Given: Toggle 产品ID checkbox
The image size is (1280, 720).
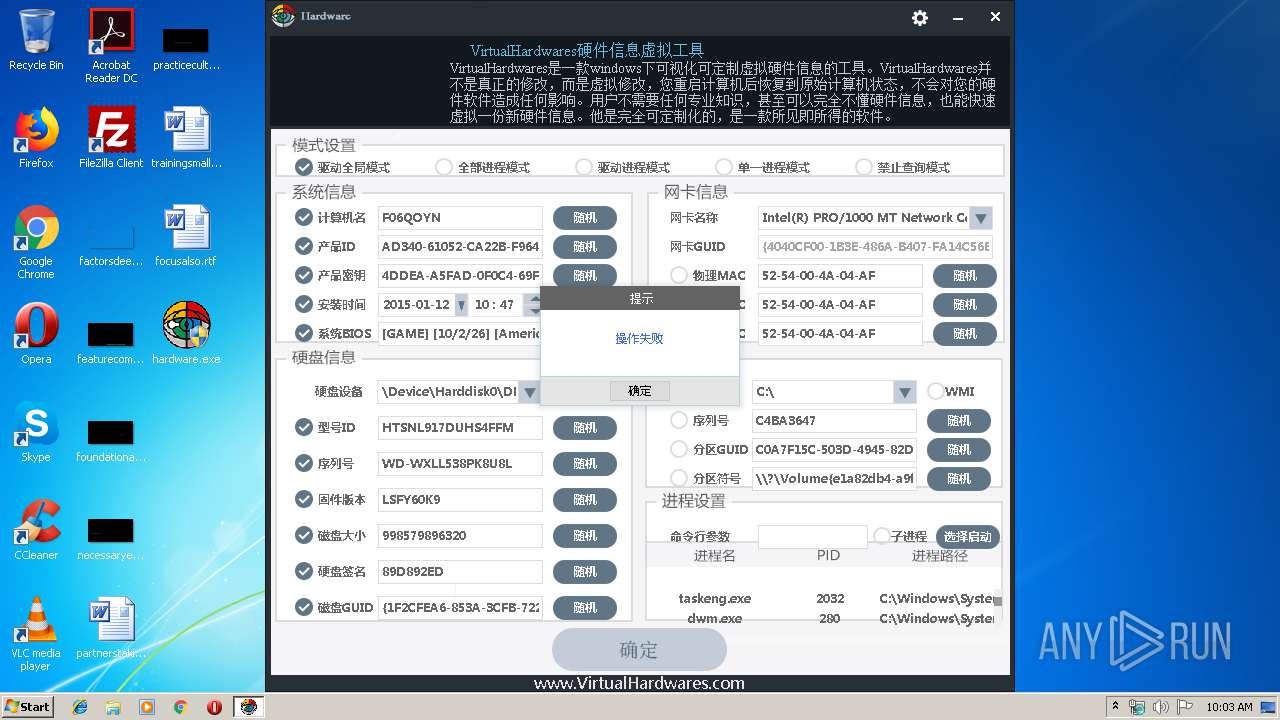Looking at the screenshot, I should point(304,246).
